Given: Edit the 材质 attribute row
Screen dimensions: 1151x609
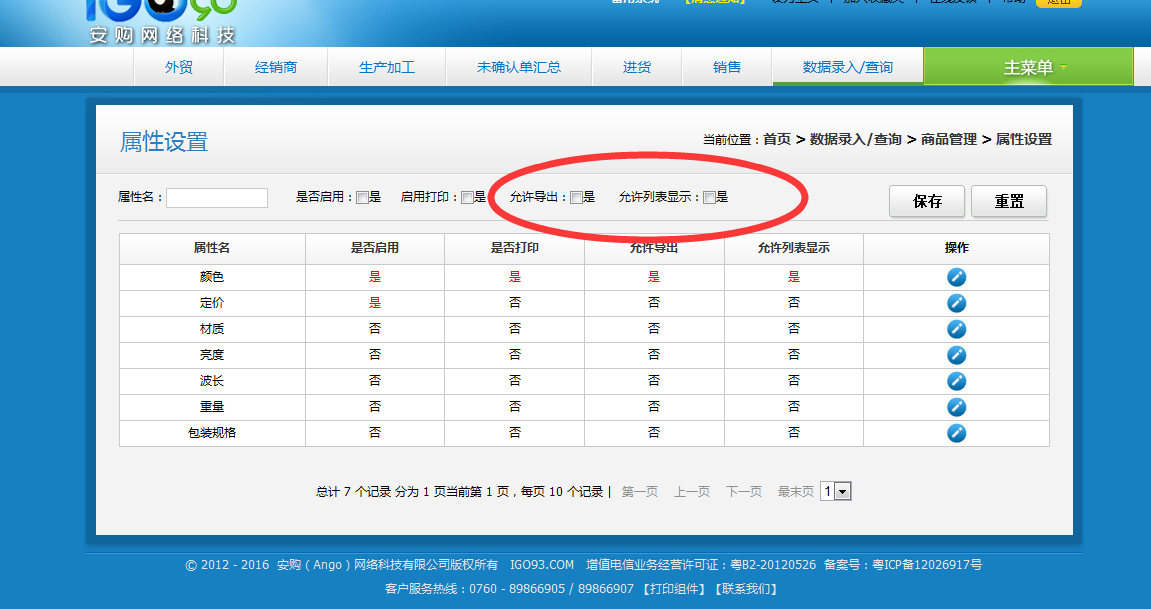Looking at the screenshot, I should [956, 329].
